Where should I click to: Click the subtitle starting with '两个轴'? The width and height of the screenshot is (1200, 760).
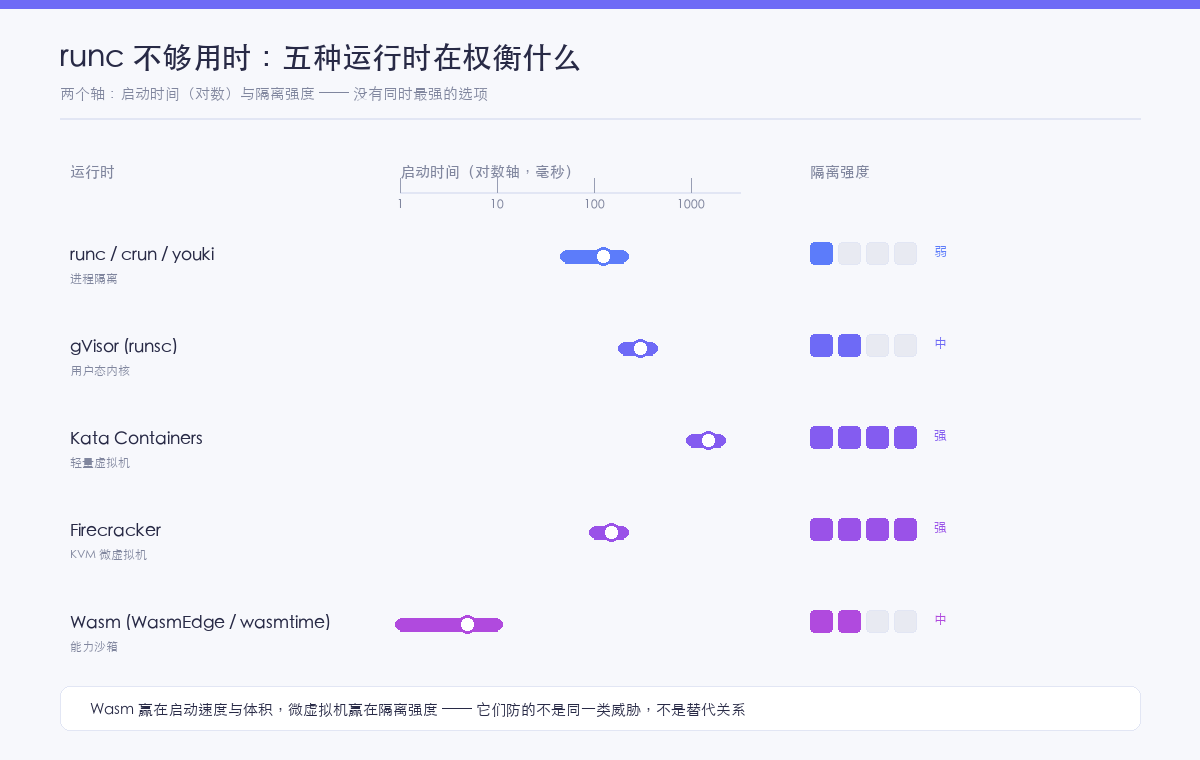(274, 95)
